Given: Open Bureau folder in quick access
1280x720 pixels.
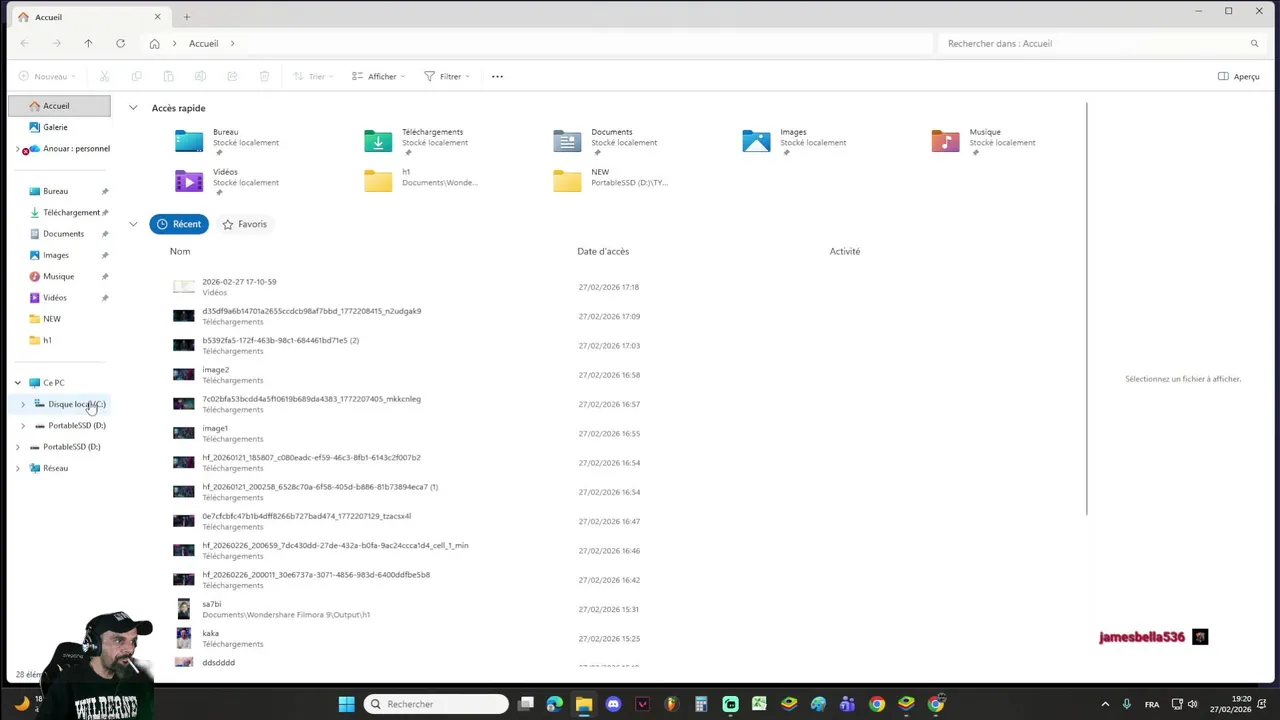Looking at the screenshot, I should [227, 141].
